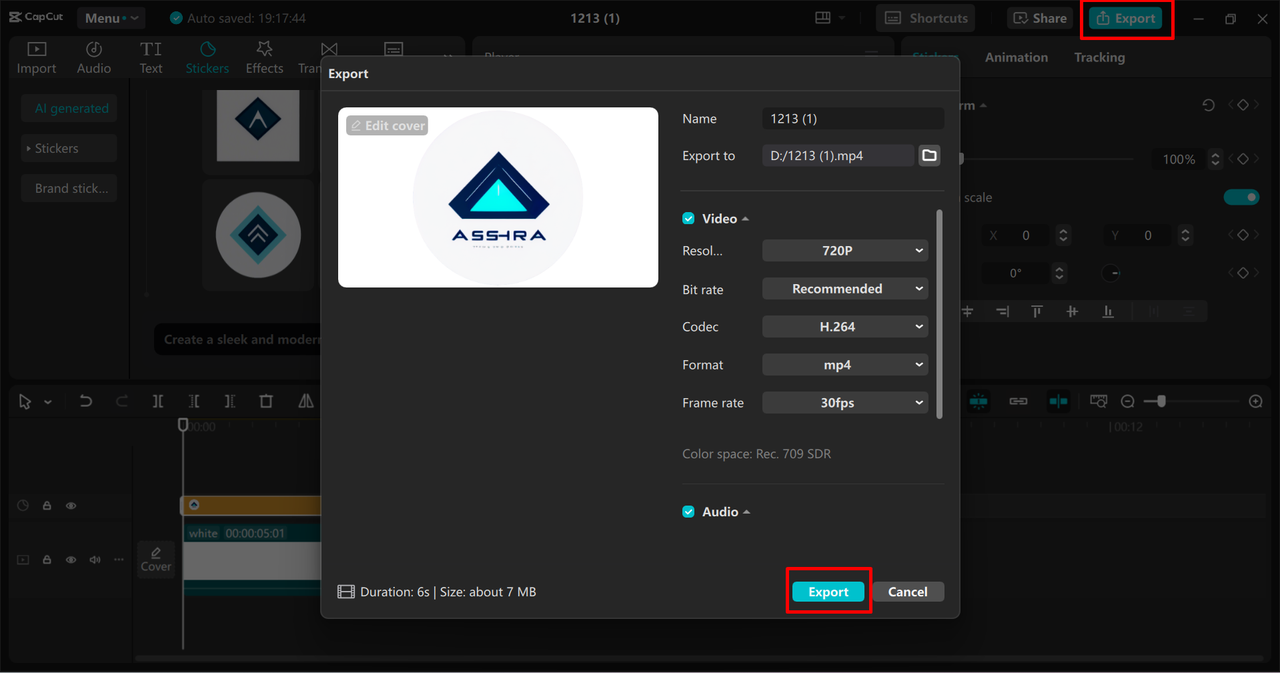1280x673 pixels.
Task: Click the Mirror flip icon in timeline toolbar
Action: (x=306, y=401)
